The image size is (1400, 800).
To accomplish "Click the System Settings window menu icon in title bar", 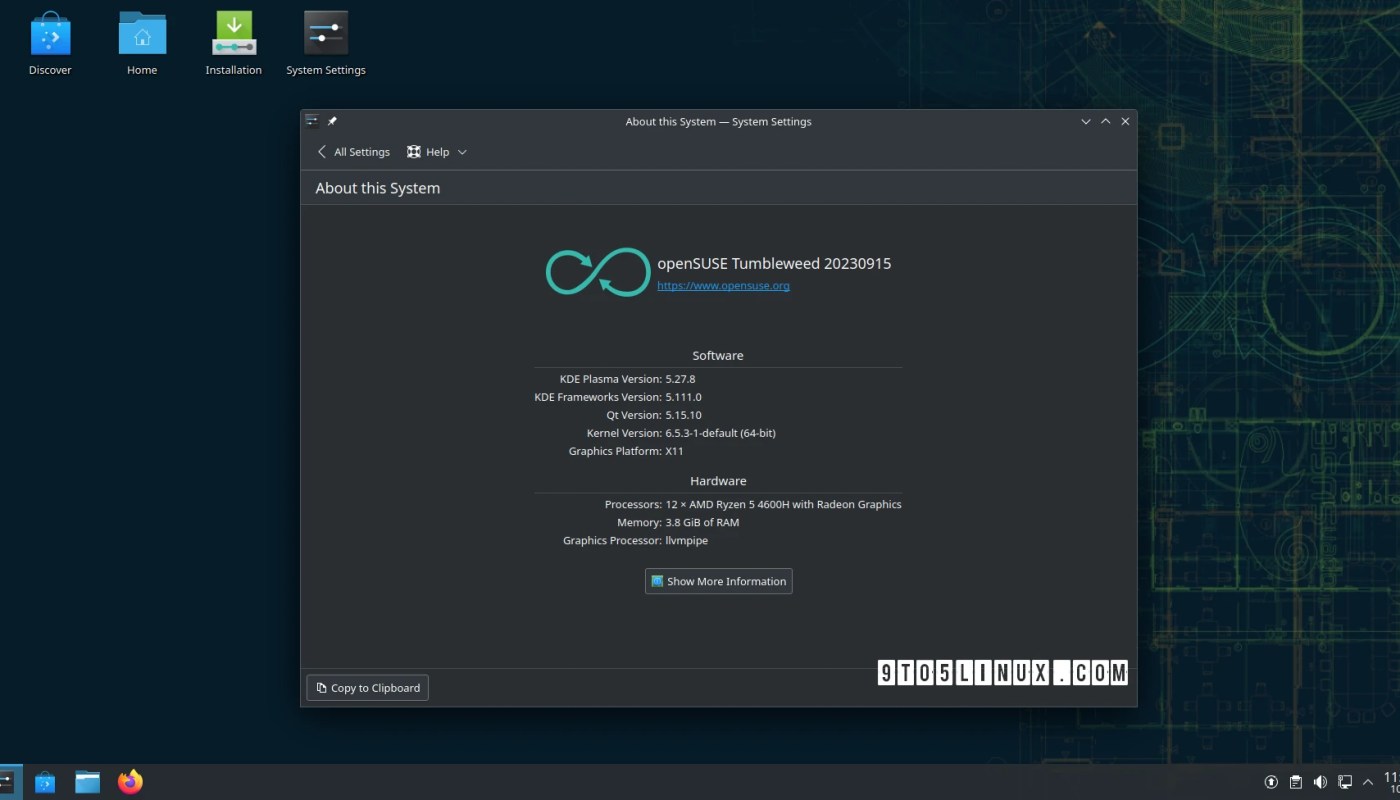I will (x=312, y=121).
